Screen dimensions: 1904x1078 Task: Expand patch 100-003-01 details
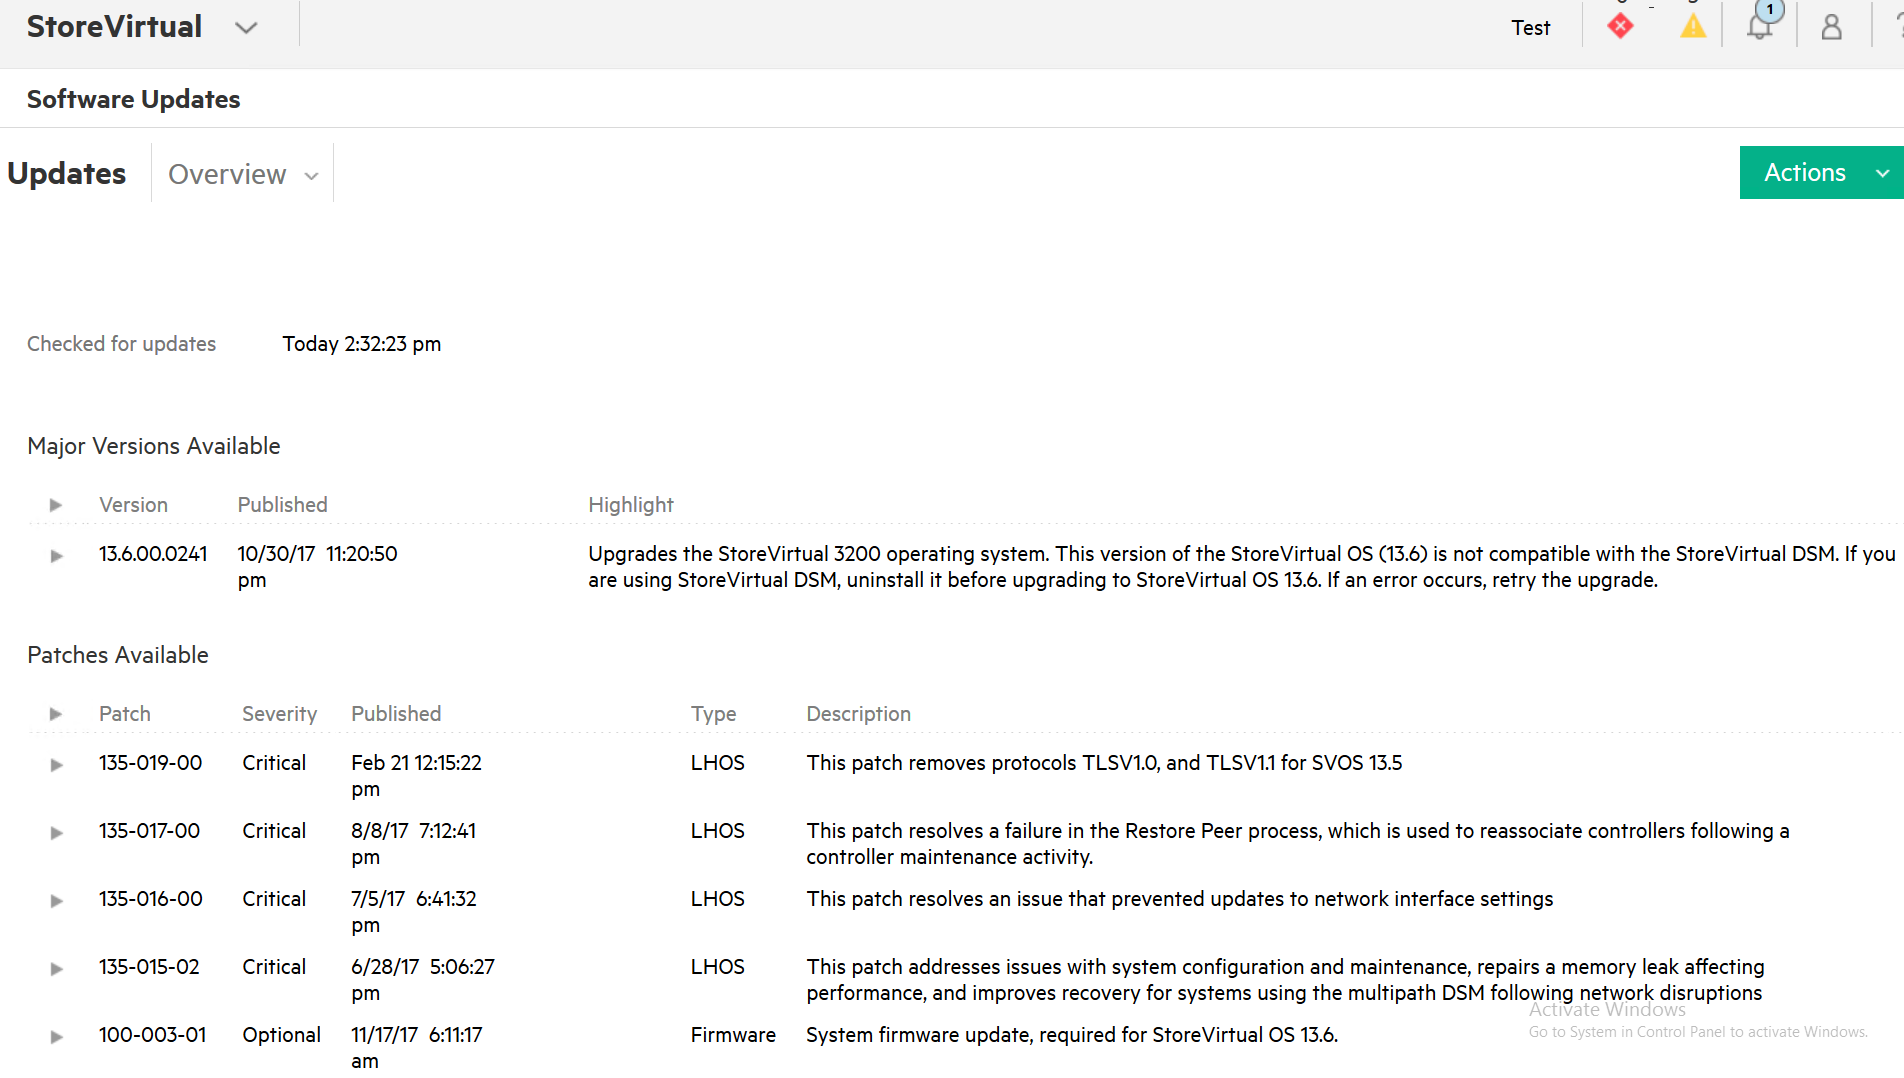[x=56, y=1036]
